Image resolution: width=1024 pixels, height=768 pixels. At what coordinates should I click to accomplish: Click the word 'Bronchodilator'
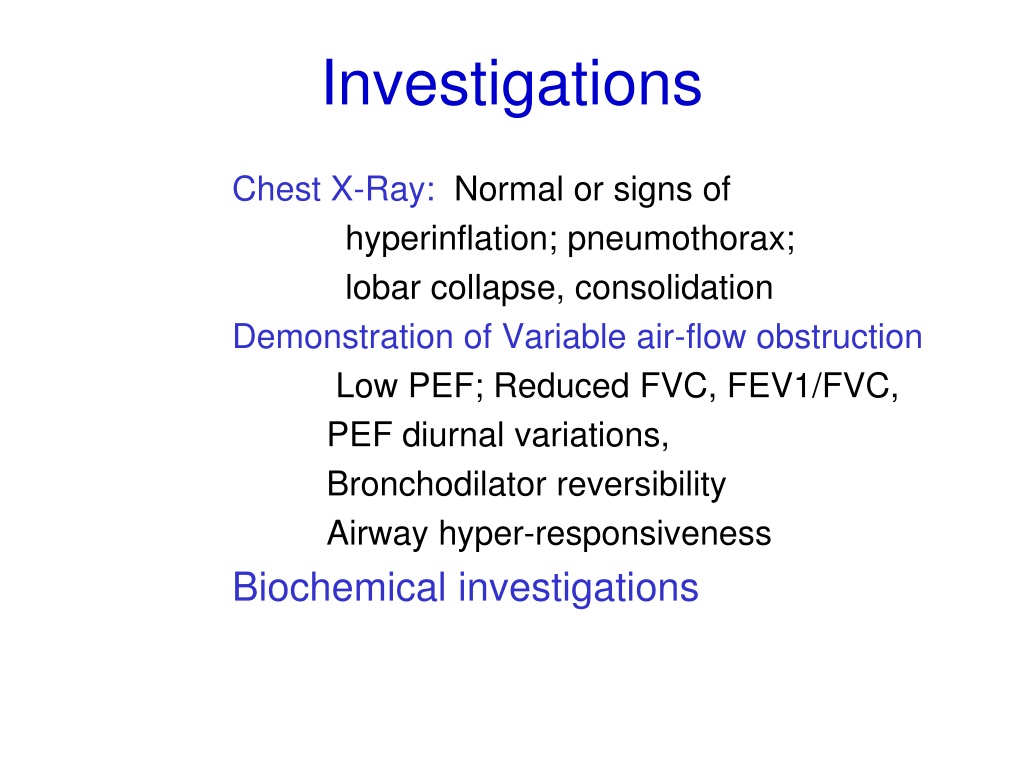(436, 485)
